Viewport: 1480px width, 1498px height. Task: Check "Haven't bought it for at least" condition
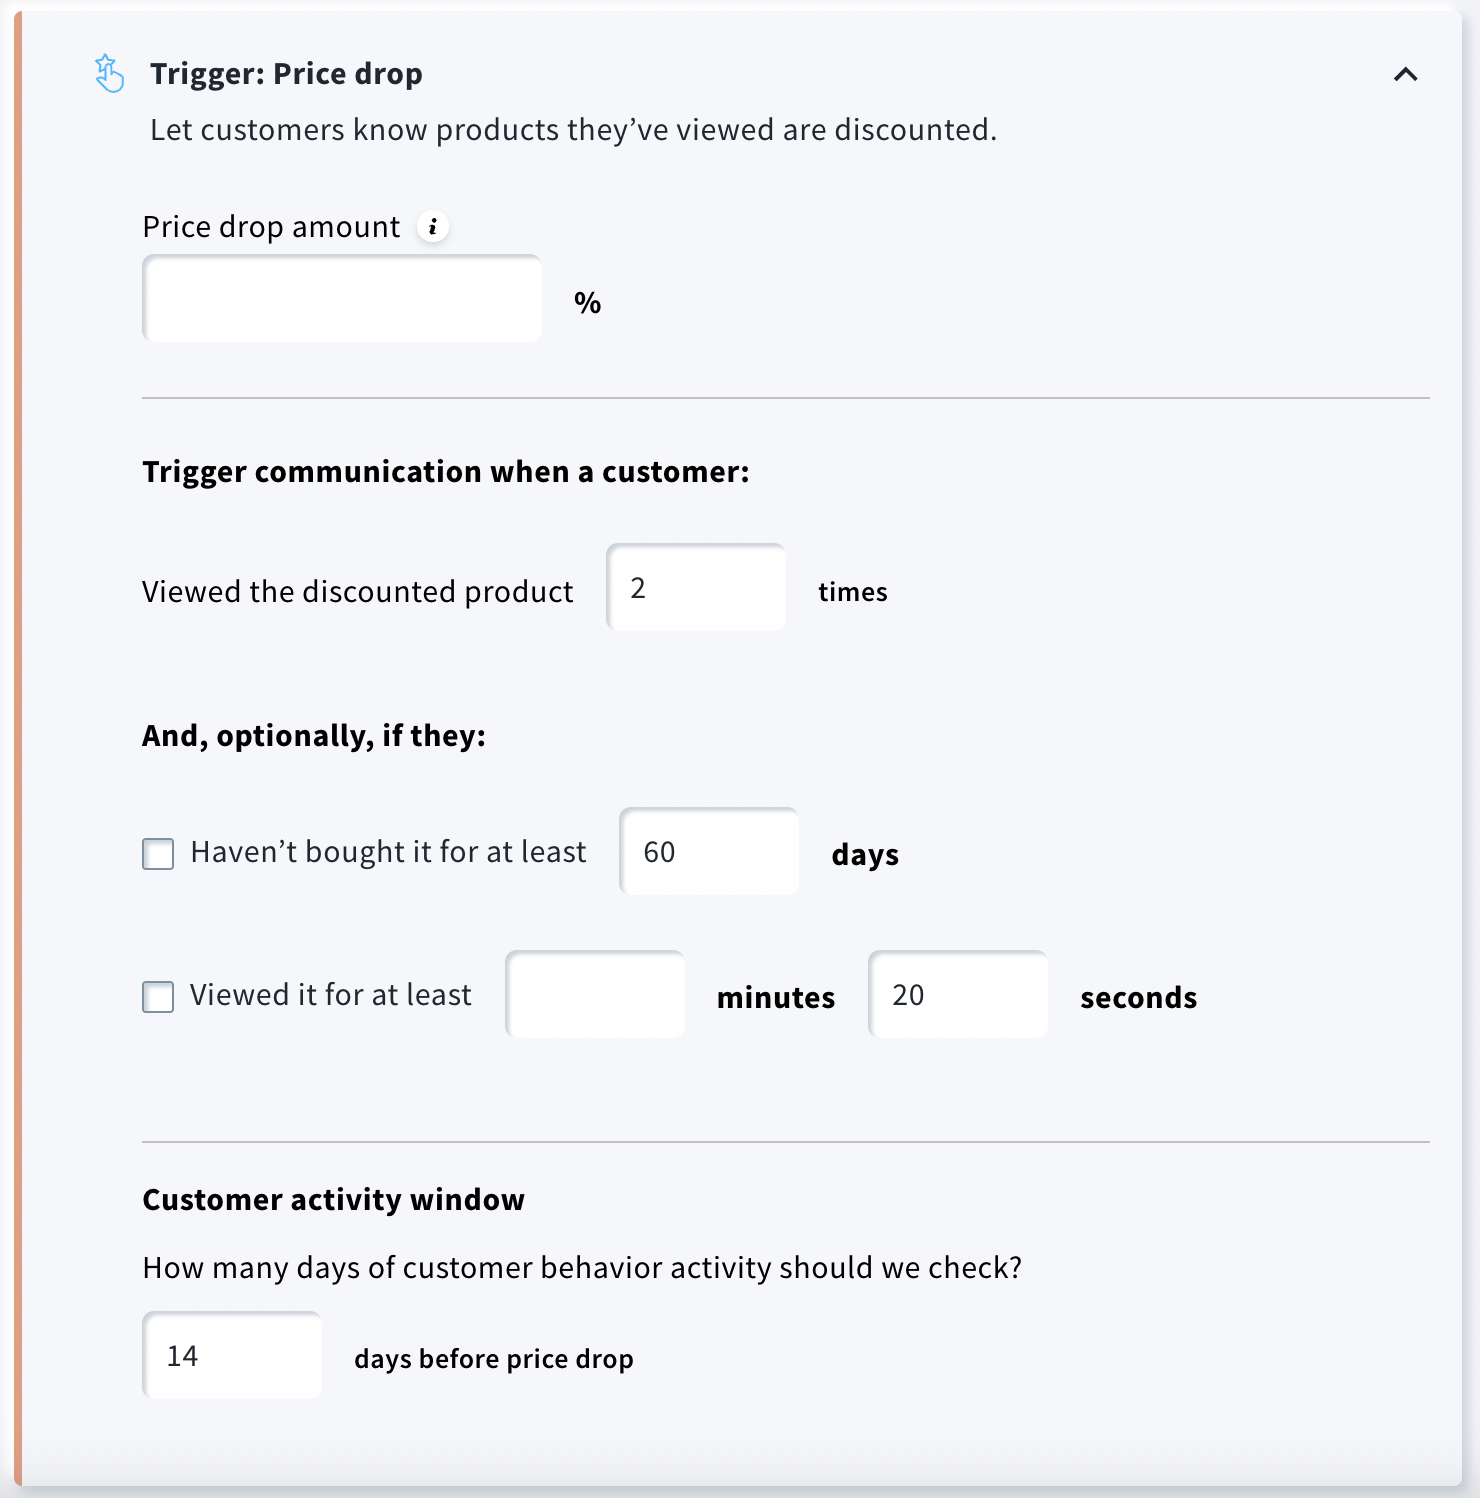point(157,854)
